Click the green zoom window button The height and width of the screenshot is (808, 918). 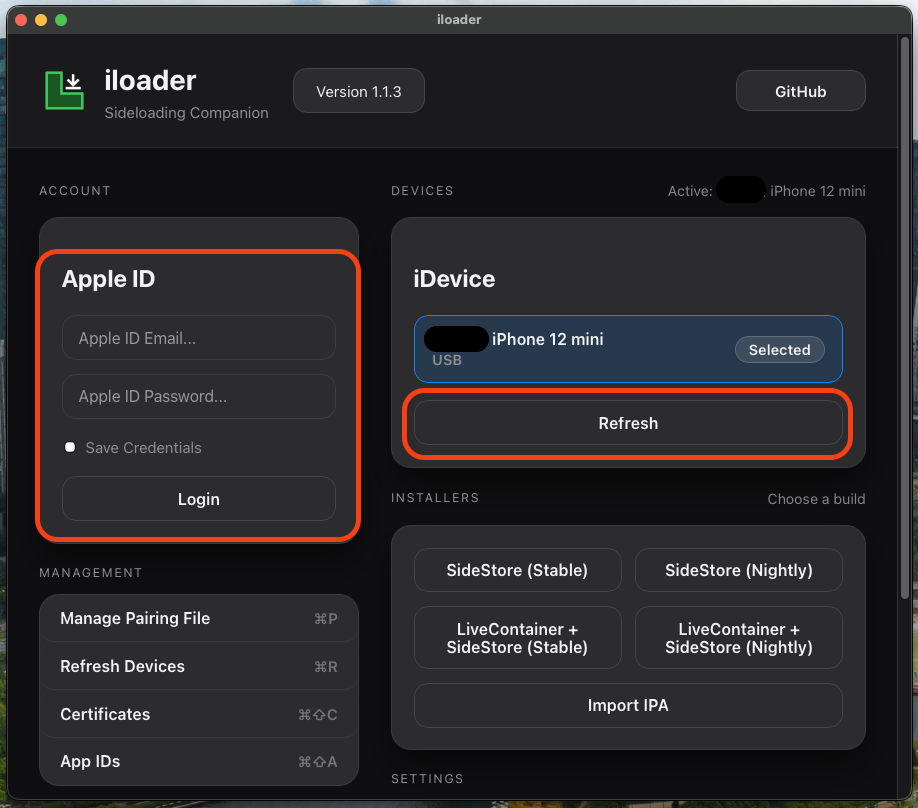click(61, 20)
